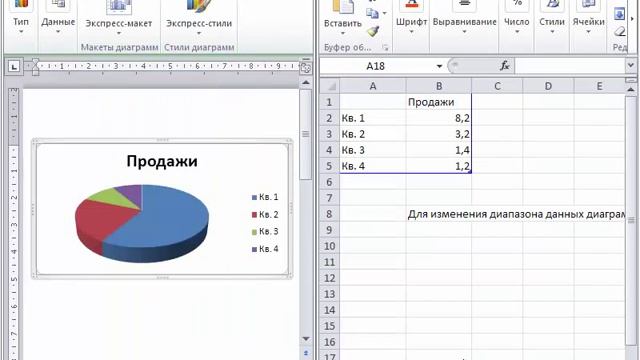Click cell with value 8,2
This screenshot has height=360, width=640.
(x=439, y=118)
